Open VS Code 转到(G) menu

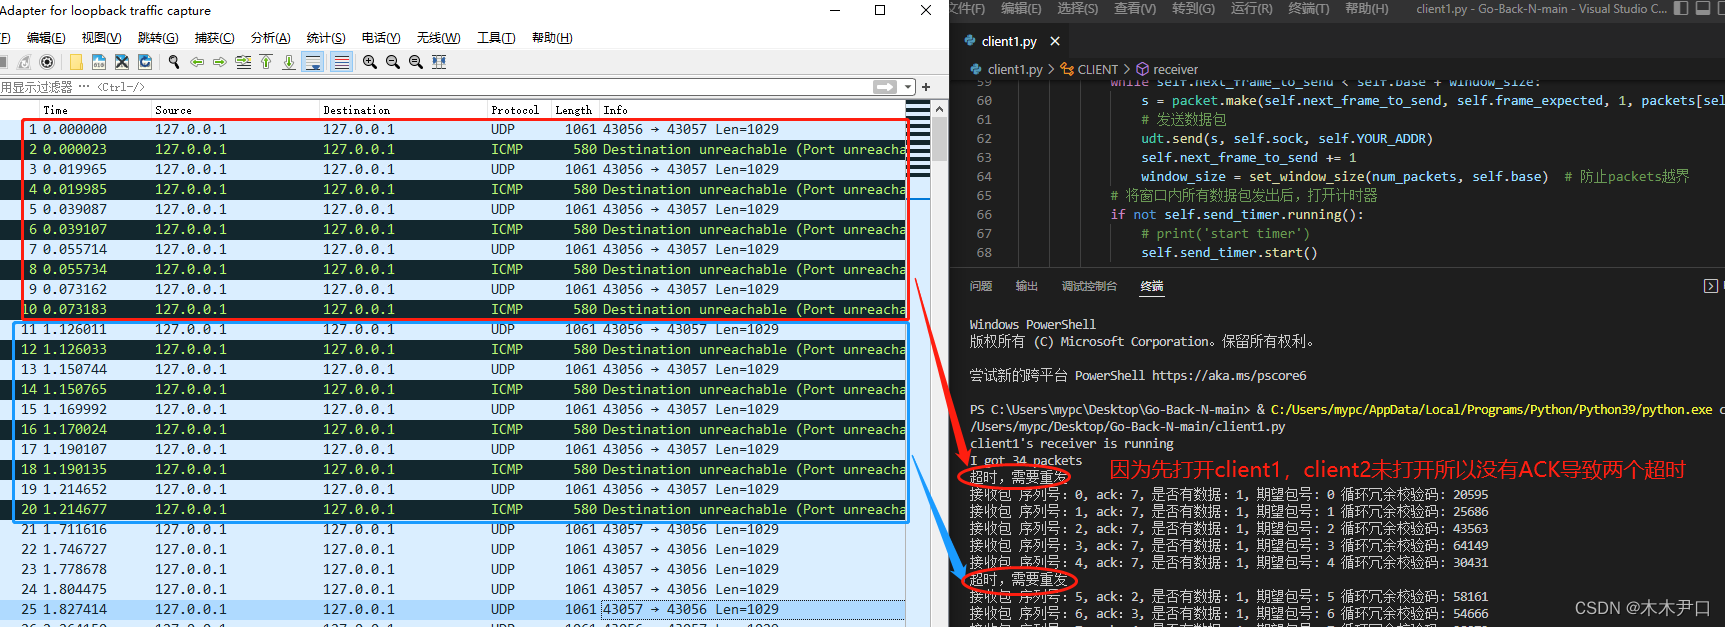(1193, 8)
